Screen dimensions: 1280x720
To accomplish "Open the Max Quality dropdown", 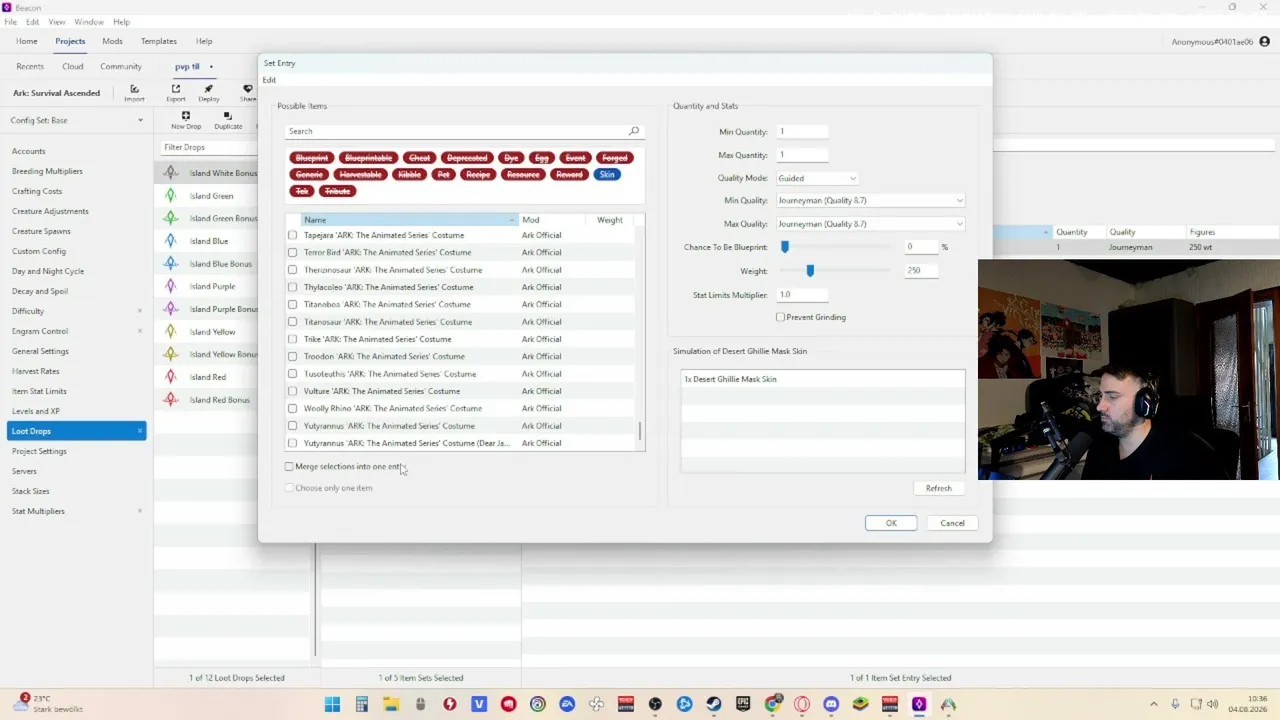I will tap(870, 224).
